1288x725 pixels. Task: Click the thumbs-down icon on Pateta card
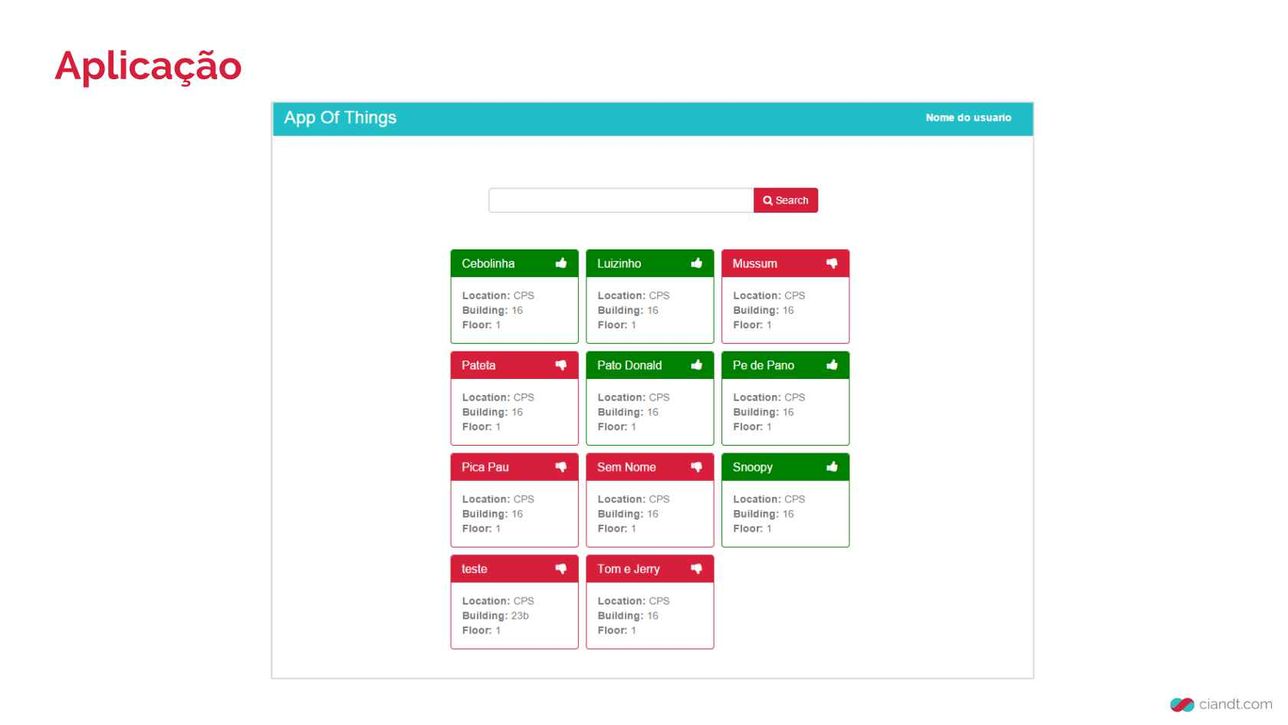pyautogui.click(x=561, y=366)
